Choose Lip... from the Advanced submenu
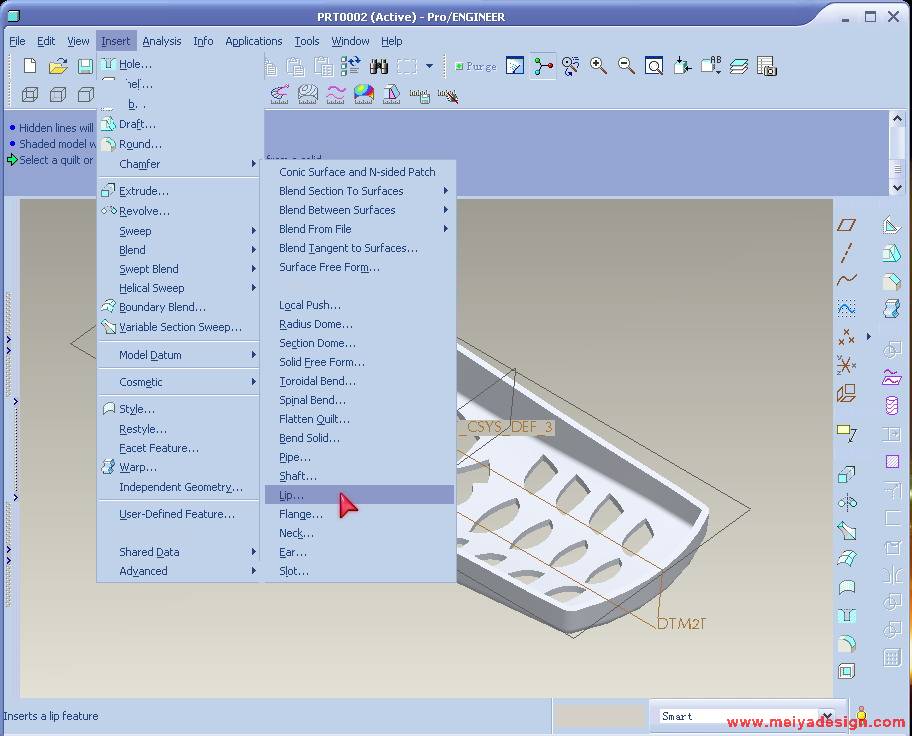This screenshot has width=912, height=736. (x=359, y=495)
